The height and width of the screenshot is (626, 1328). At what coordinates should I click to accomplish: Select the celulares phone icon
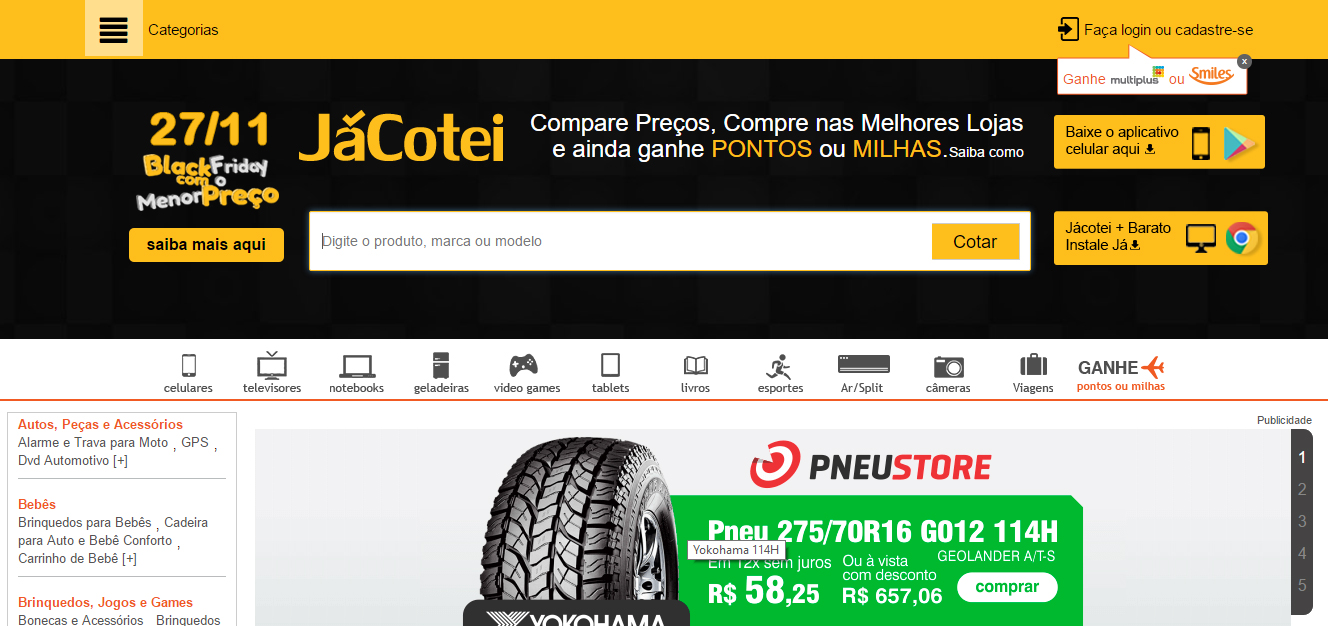(x=188, y=365)
